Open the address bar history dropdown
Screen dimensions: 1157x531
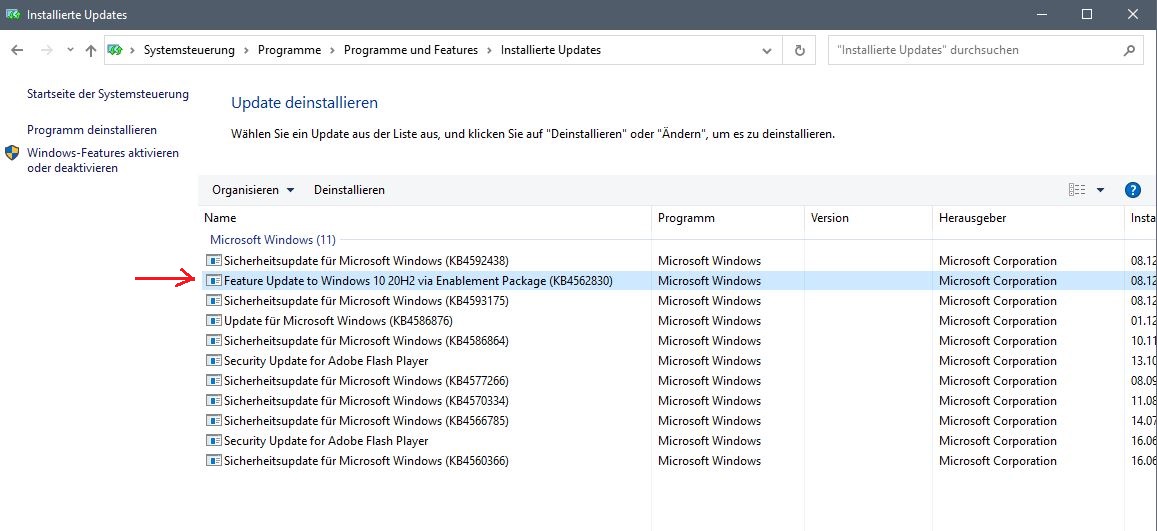pos(767,50)
